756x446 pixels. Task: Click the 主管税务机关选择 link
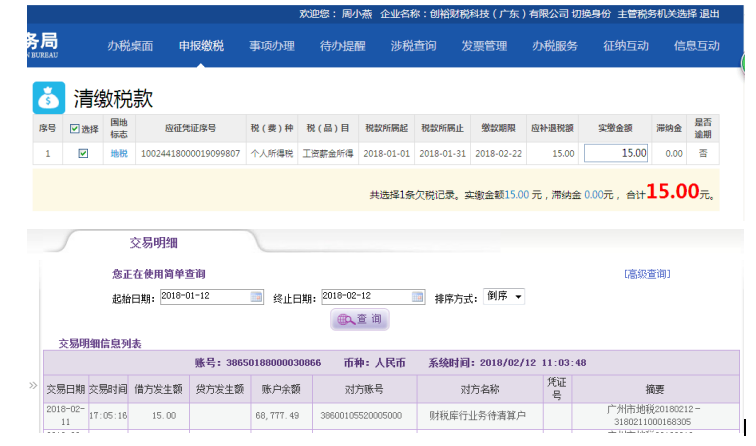(x=655, y=14)
